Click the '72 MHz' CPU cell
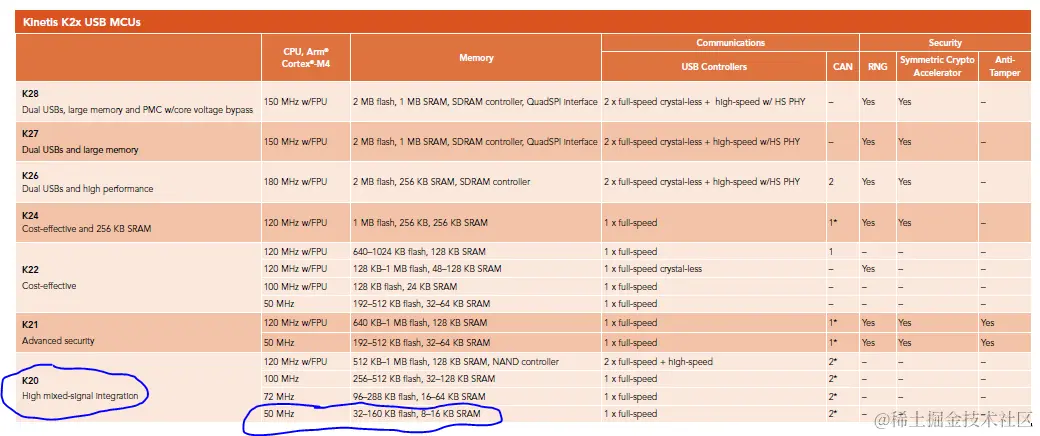The image size is (1040, 436). [x=279, y=396]
